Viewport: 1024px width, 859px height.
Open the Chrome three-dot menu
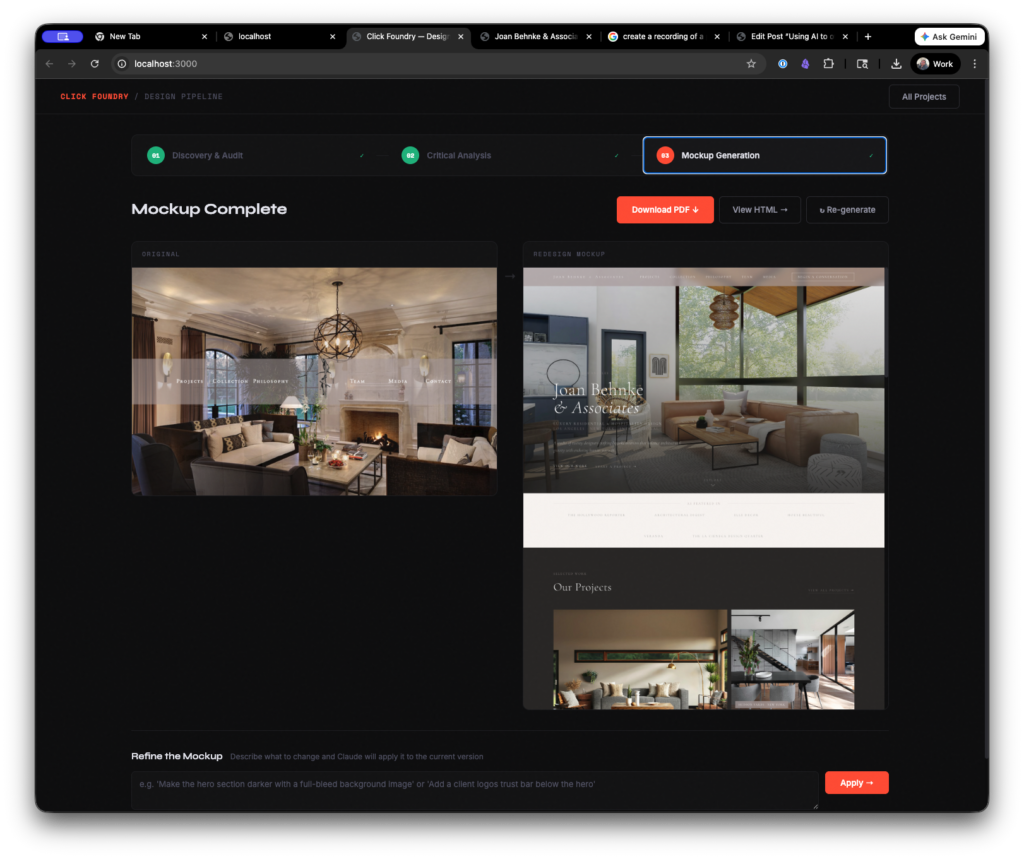pyautogui.click(x=974, y=64)
